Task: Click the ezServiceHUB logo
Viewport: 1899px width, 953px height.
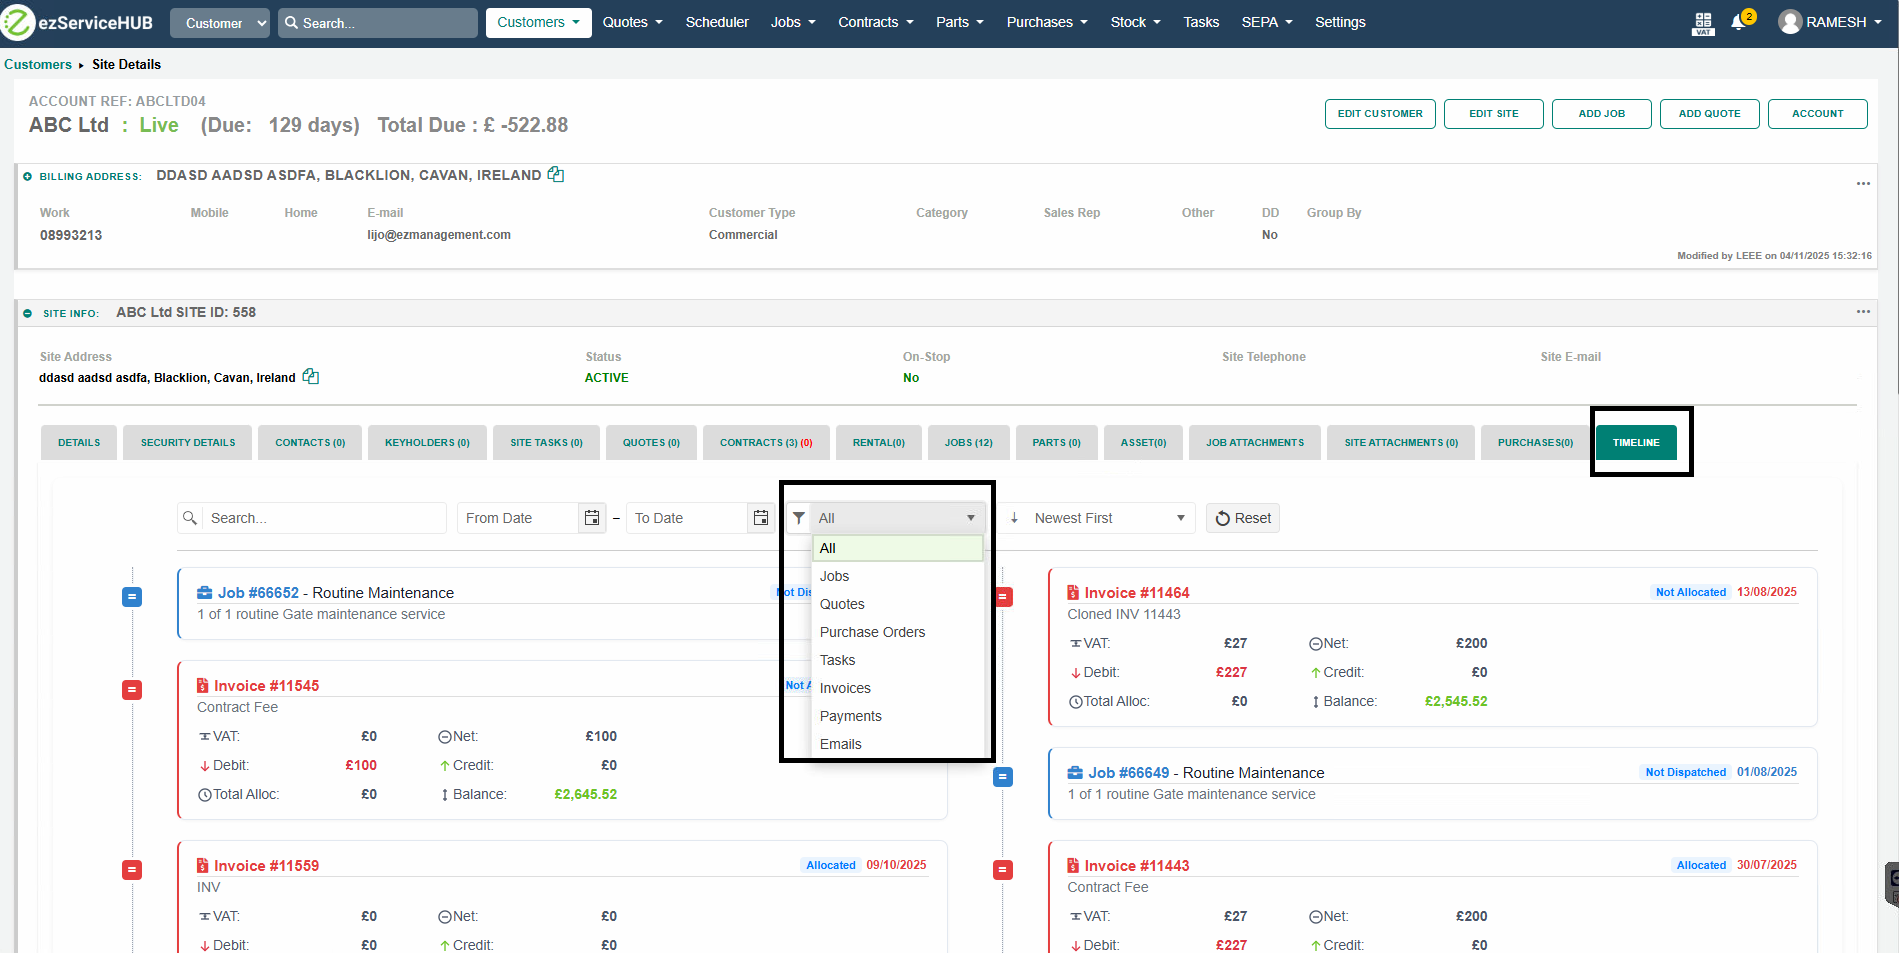Action: pyautogui.click(x=78, y=22)
